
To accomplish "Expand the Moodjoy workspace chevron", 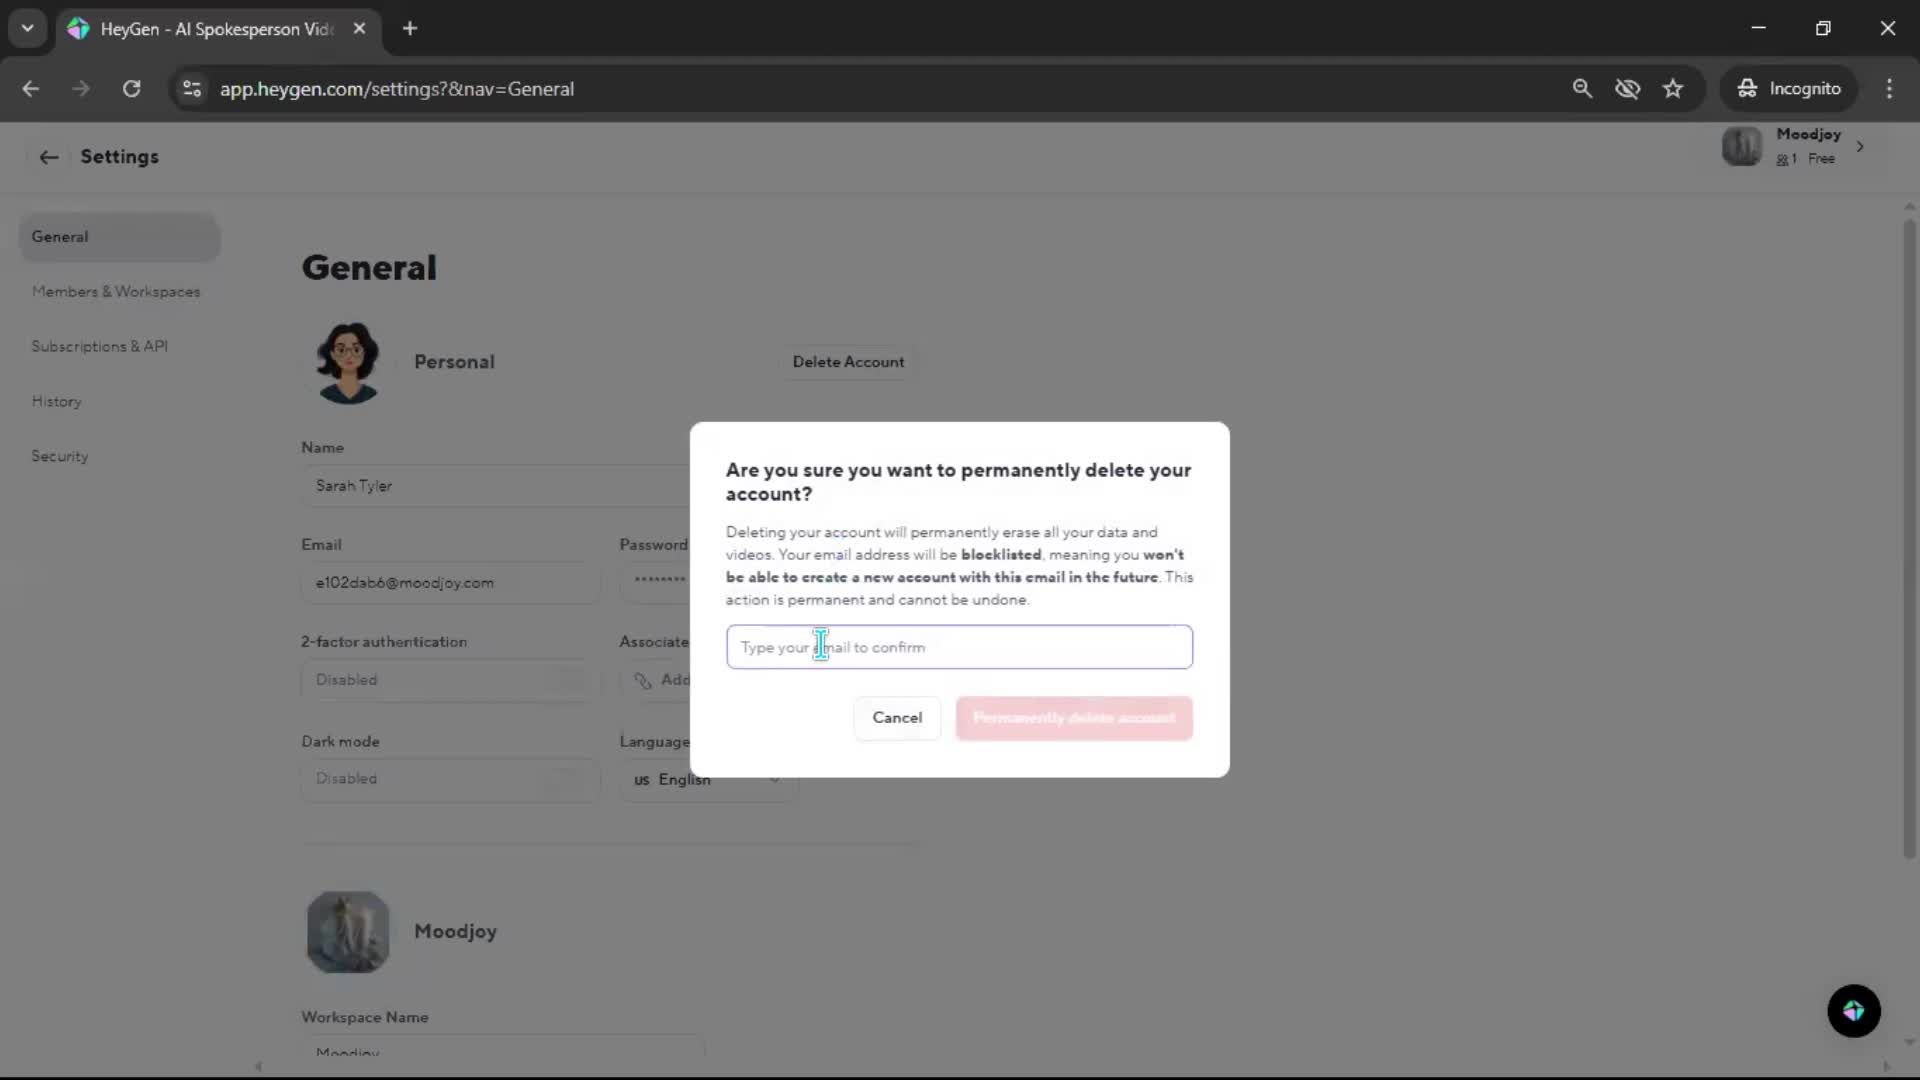I will (x=1860, y=147).
